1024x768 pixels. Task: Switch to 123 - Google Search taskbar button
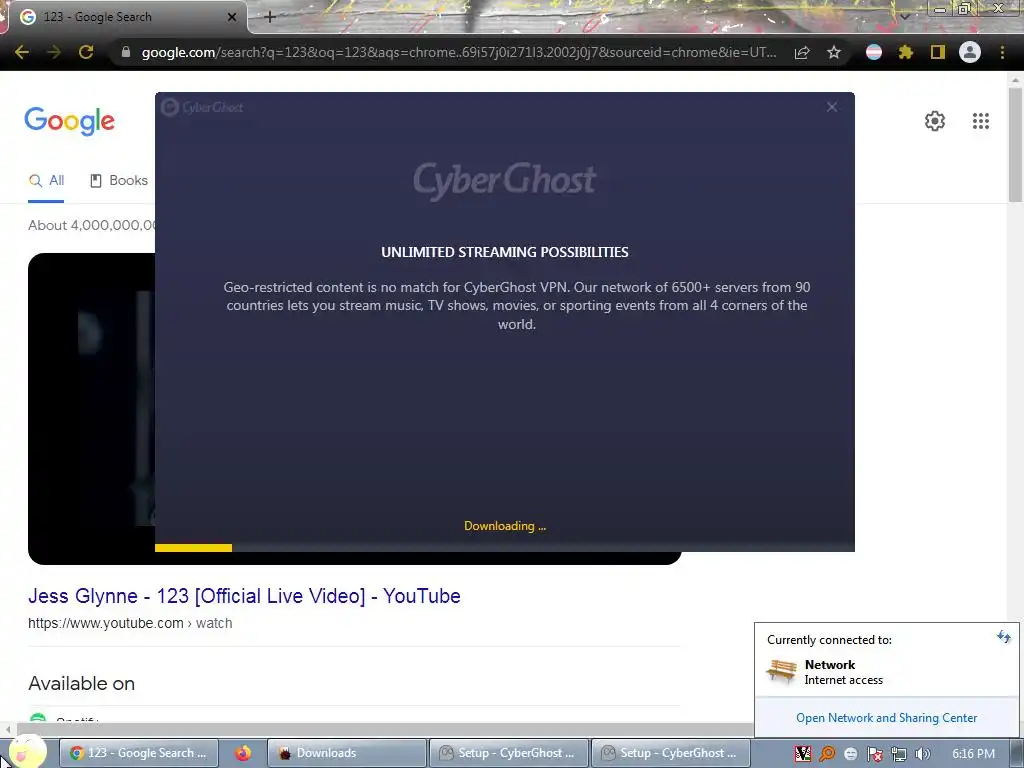pos(140,753)
